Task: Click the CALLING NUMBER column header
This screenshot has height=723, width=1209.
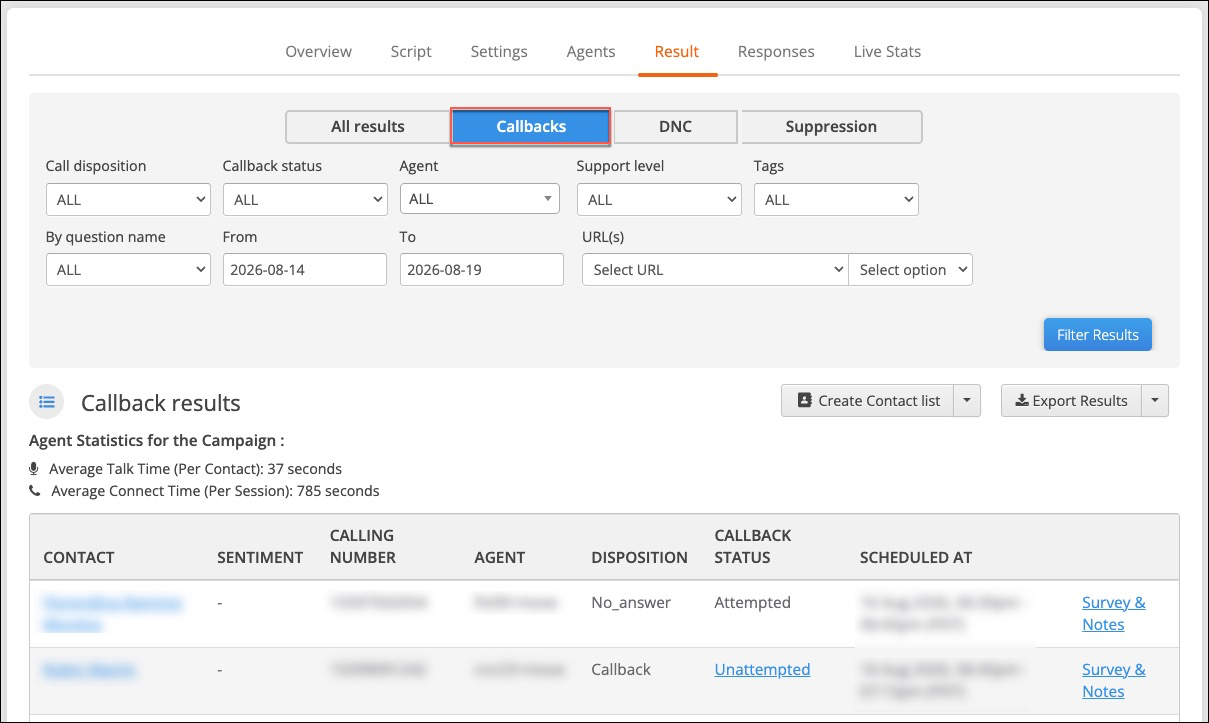Action: tap(363, 546)
